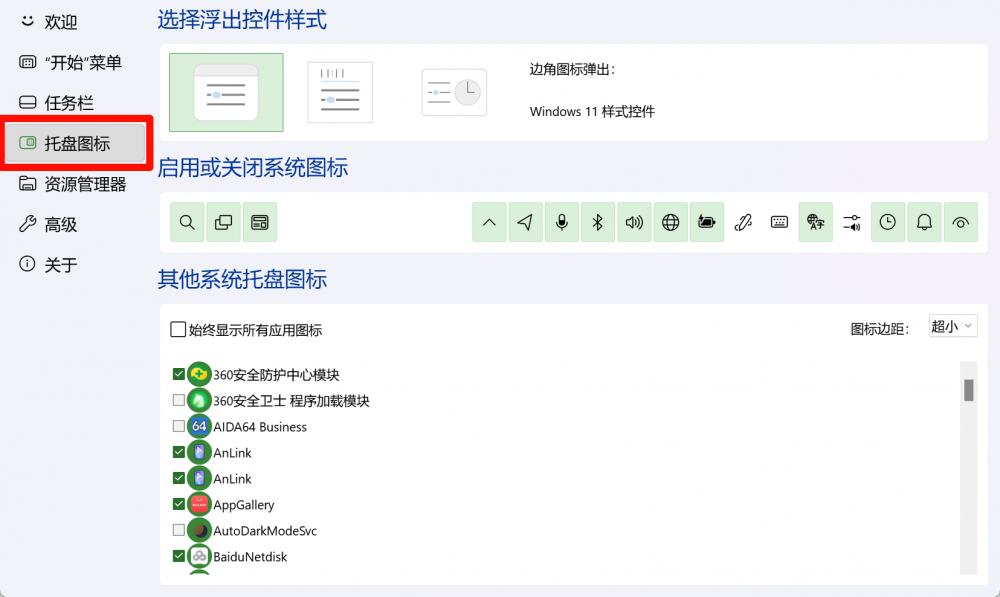Toggle the microphone system tray icon
1000x597 pixels.
coord(562,223)
